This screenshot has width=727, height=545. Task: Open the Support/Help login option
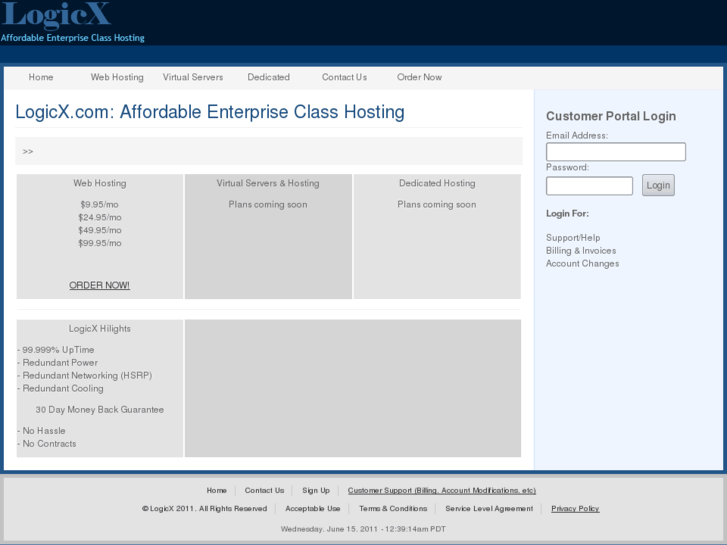(x=573, y=237)
